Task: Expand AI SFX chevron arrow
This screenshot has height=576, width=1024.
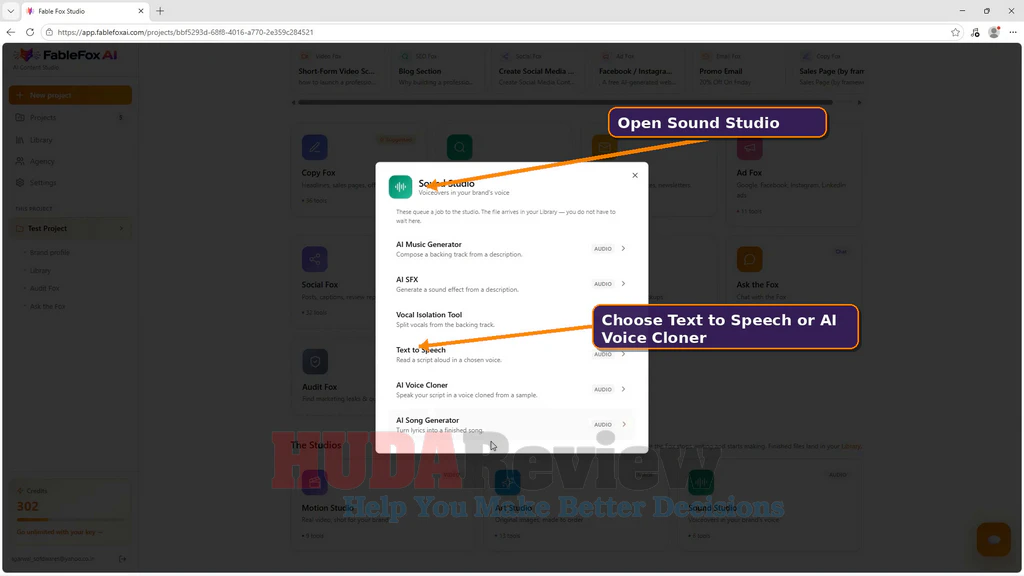Action: coord(623,283)
